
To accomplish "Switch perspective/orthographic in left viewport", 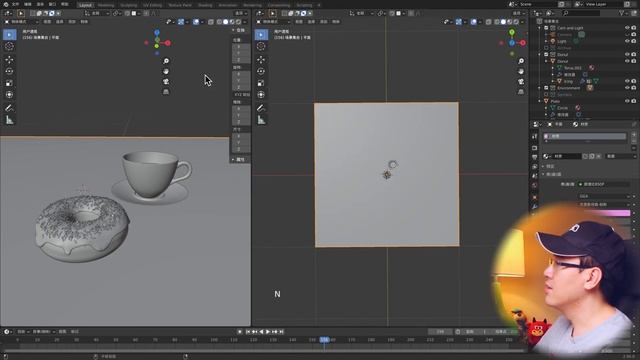I will coord(166,92).
